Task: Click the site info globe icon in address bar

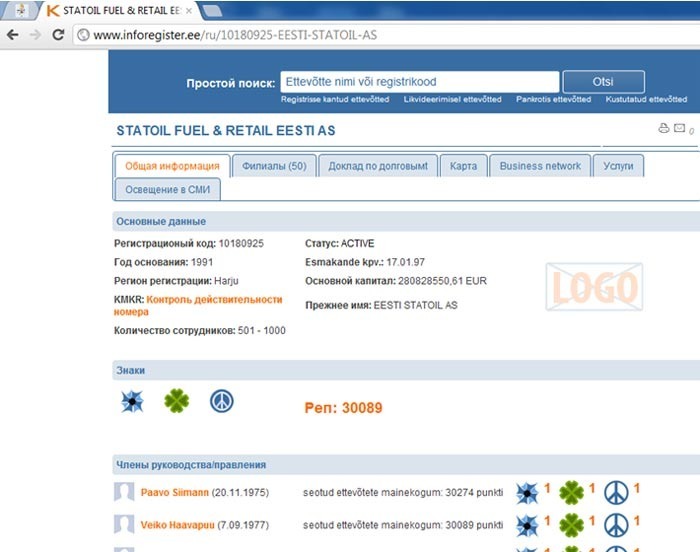Action: [83, 35]
